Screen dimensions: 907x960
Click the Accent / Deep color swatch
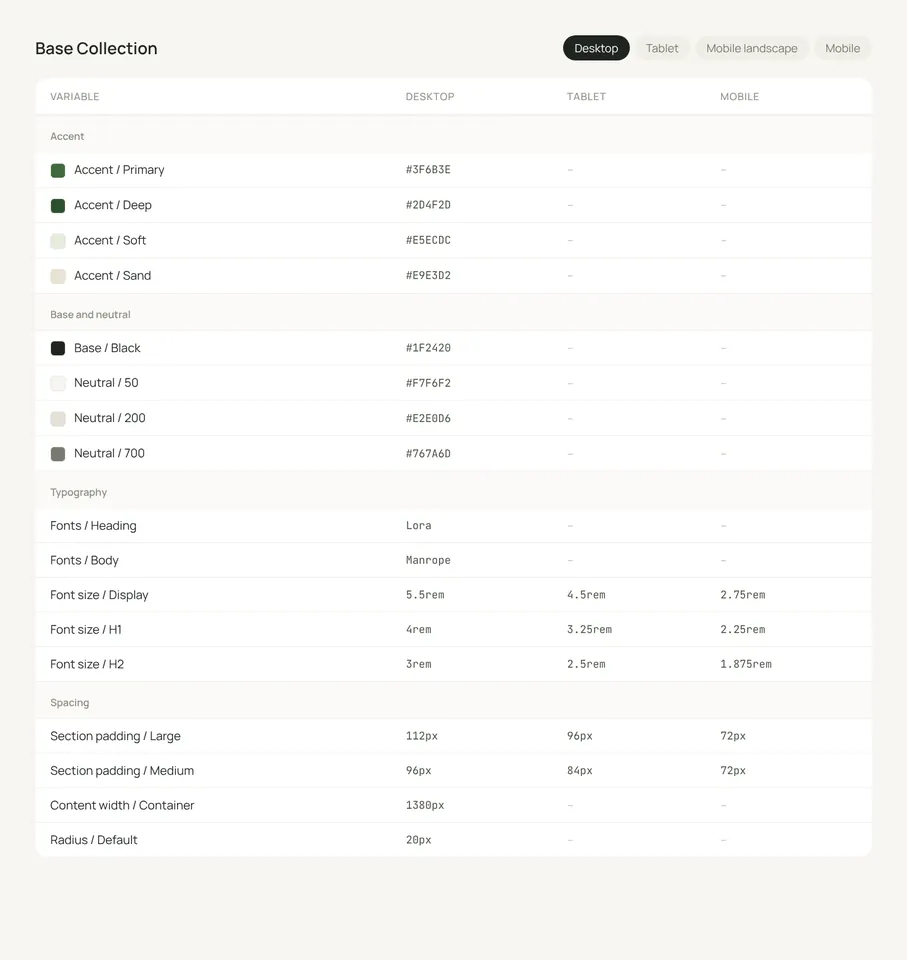(x=58, y=206)
